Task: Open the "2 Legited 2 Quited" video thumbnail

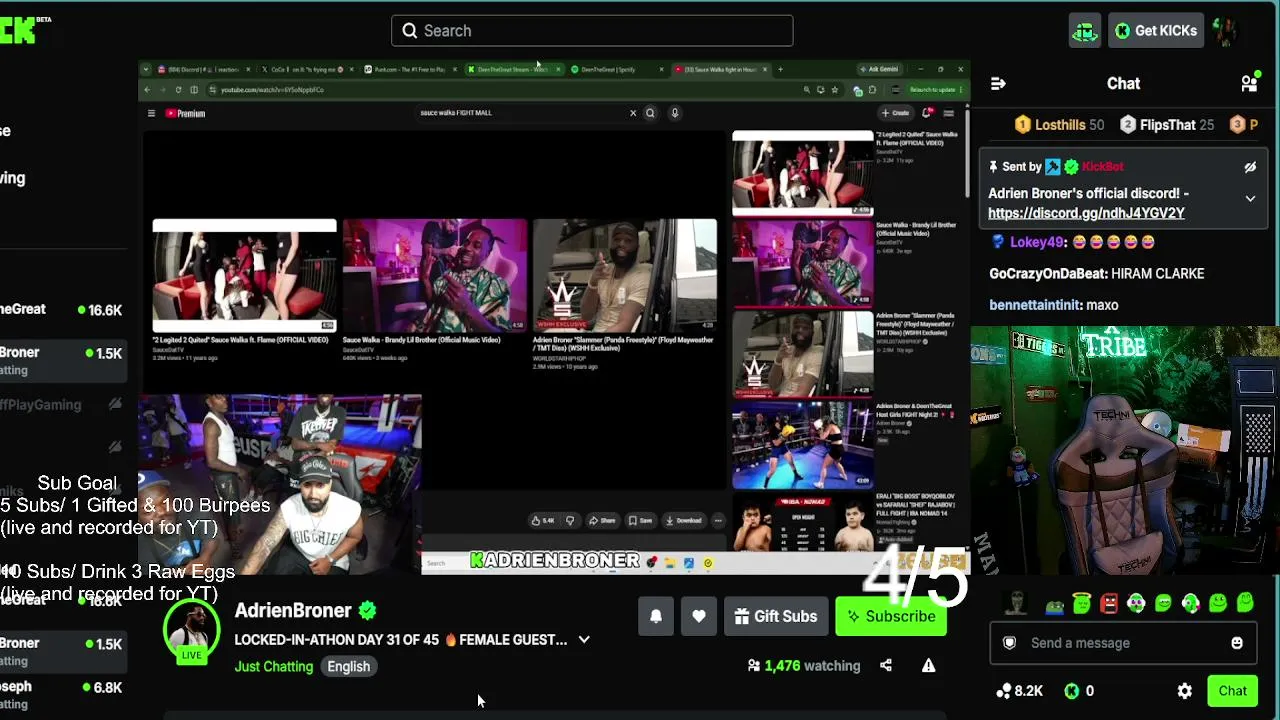Action: pos(244,275)
